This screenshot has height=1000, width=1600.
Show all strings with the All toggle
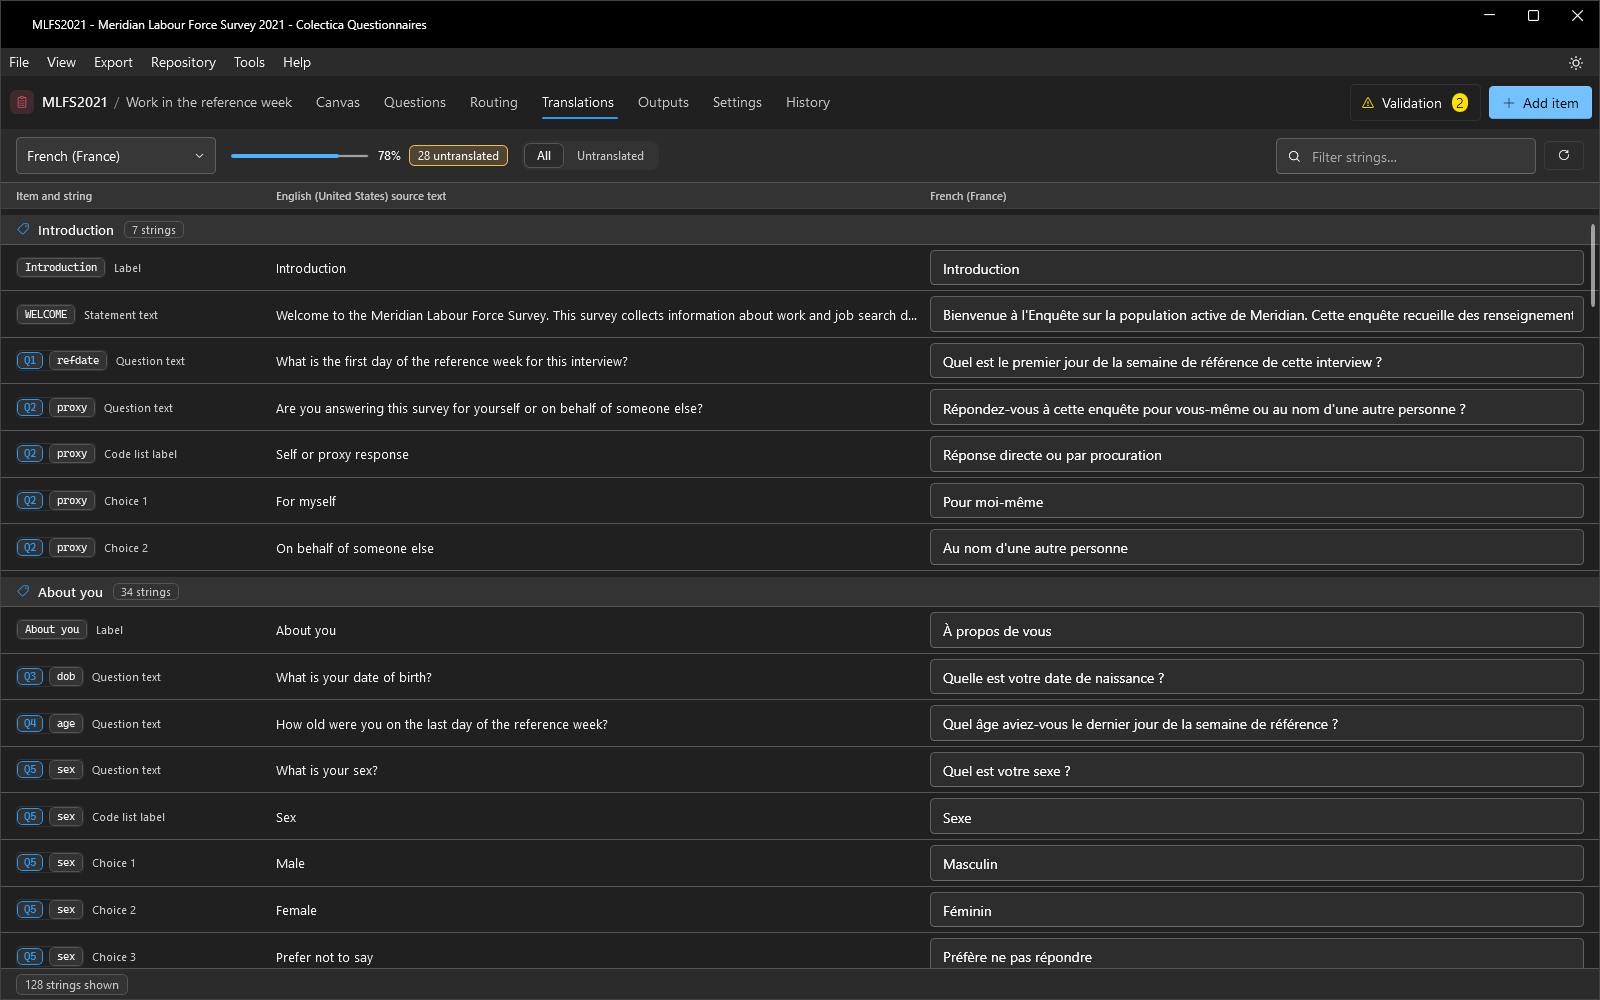tap(544, 156)
